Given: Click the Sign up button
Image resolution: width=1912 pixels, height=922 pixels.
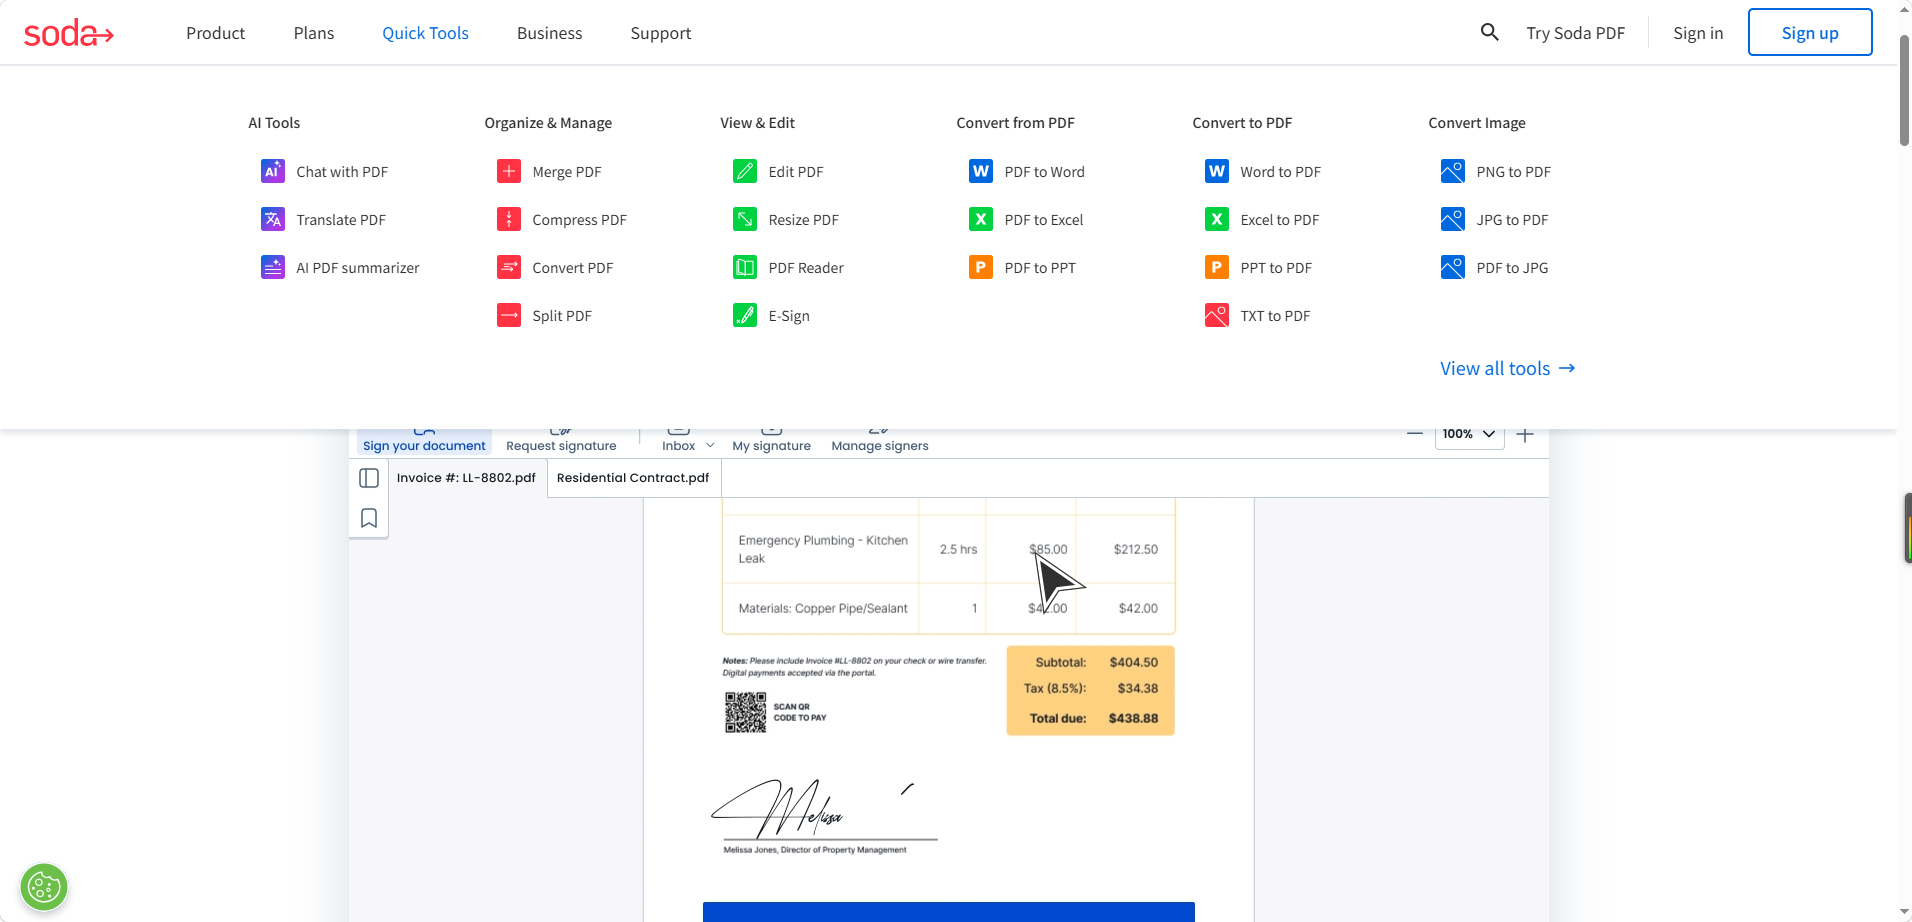Looking at the screenshot, I should click(1810, 32).
